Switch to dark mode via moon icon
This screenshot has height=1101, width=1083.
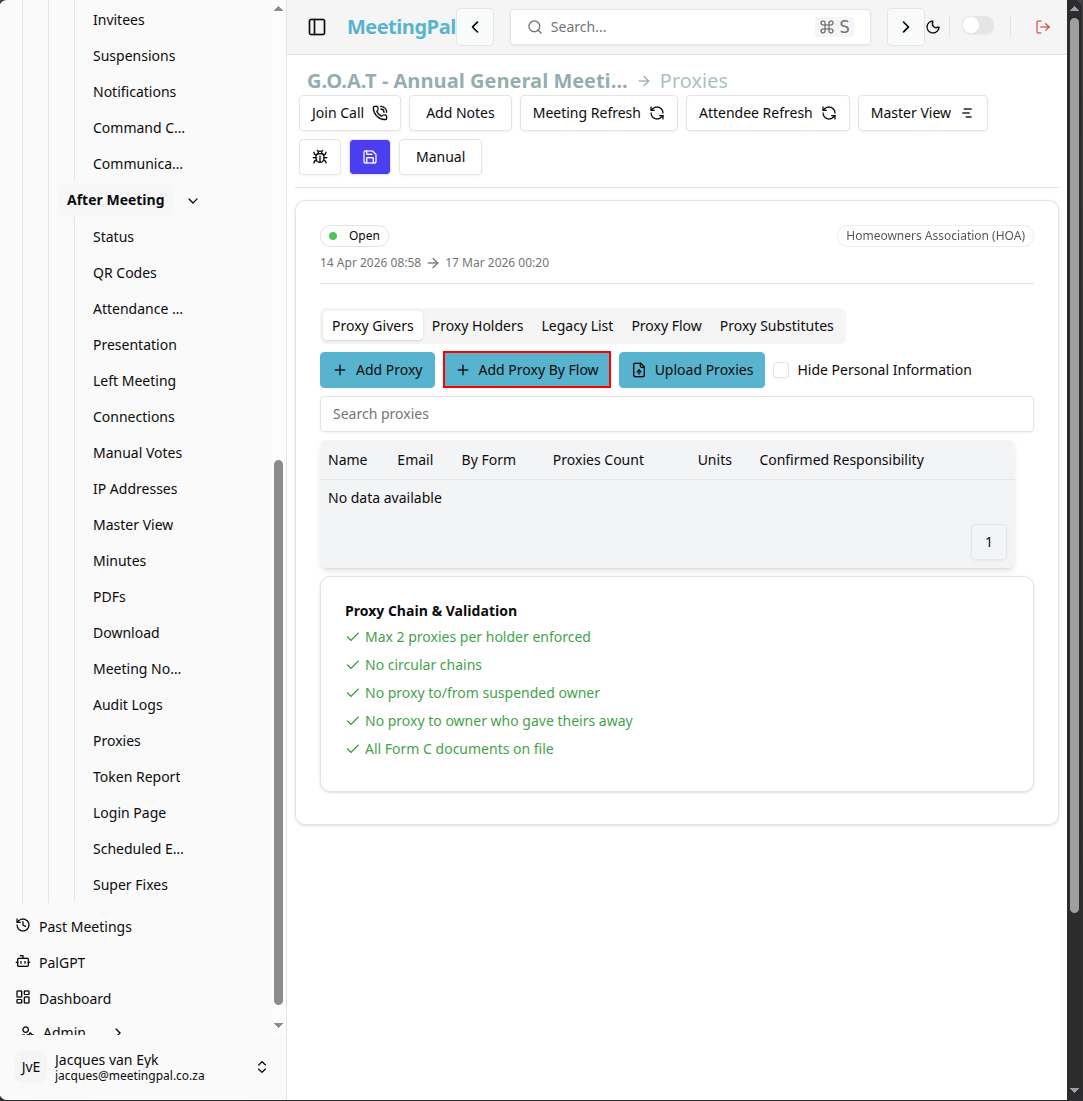[933, 27]
